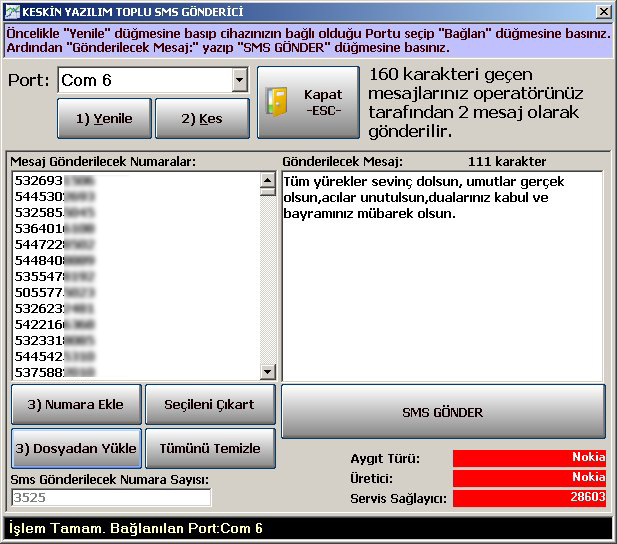This screenshot has height=544, width=617.
Task: Click the red Servis Sağlayıcı value 28603
Action: pyautogui.click(x=529, y=498)
